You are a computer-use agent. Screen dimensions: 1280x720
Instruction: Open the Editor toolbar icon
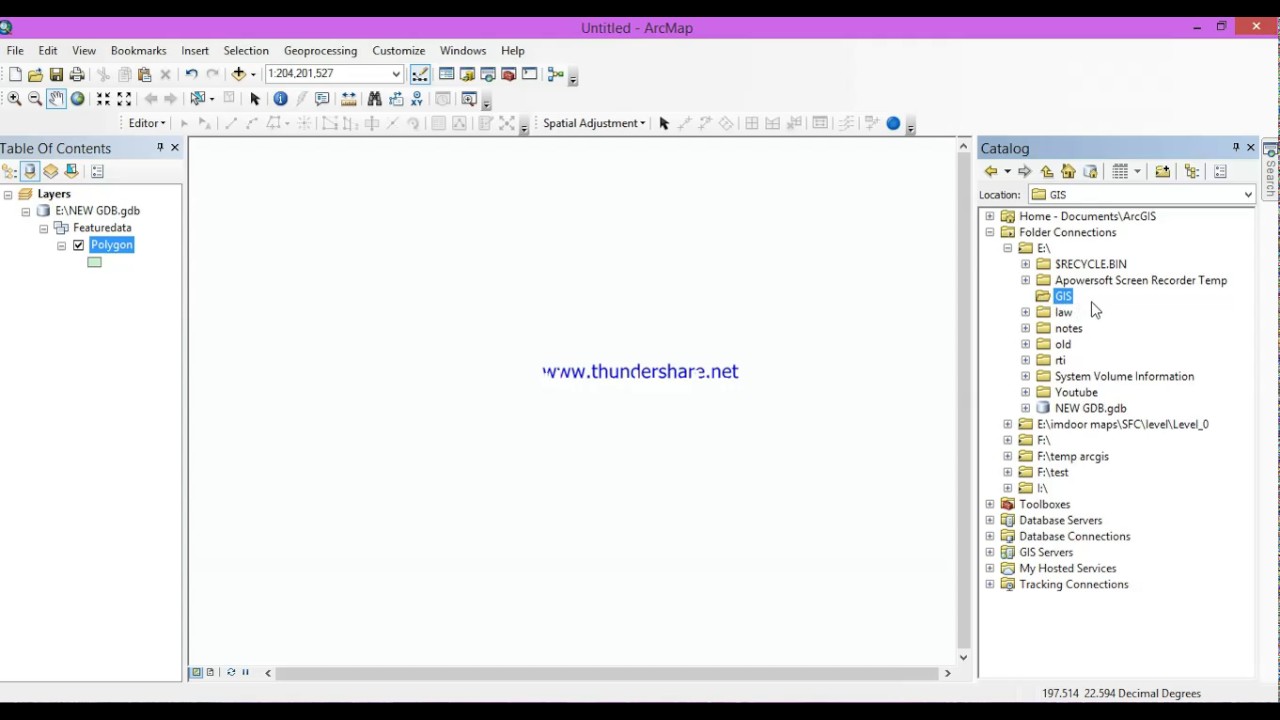click(x=420, y=74)
